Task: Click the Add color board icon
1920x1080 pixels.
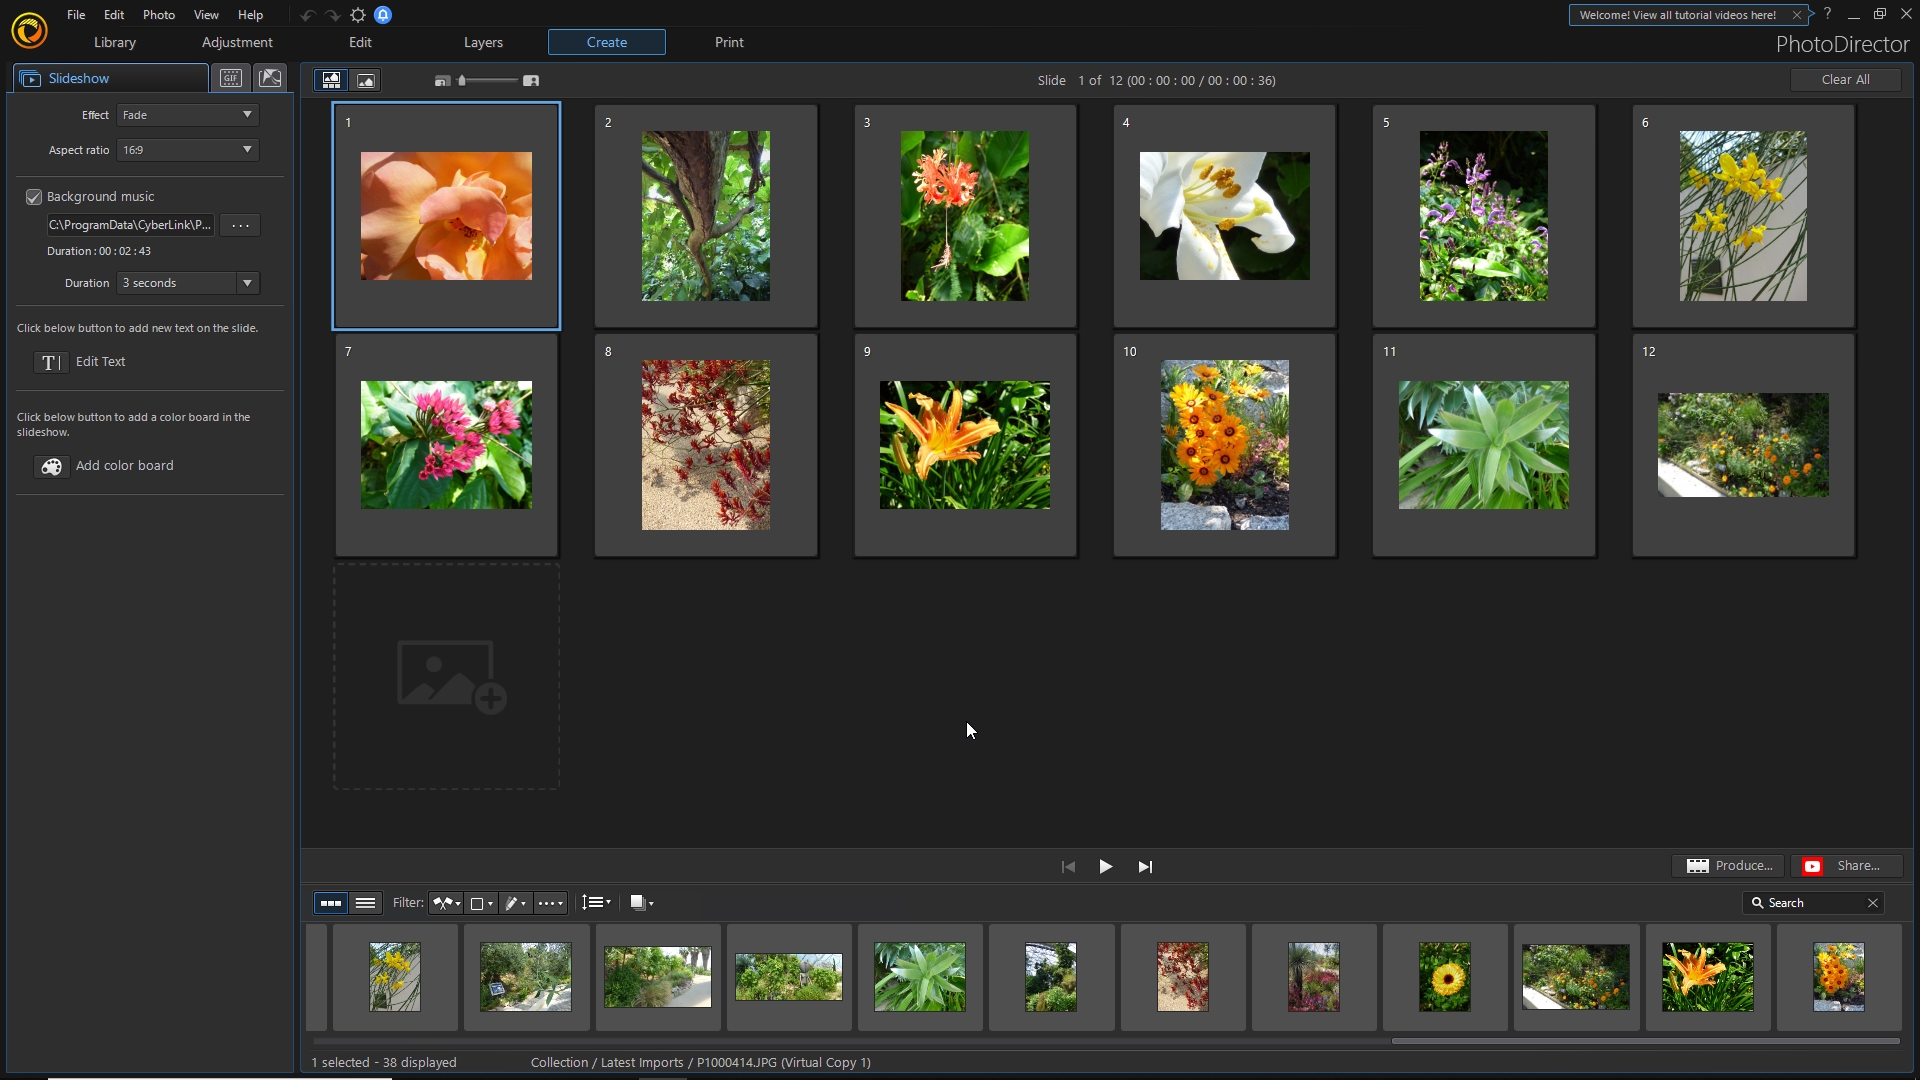Action: coord(50,465)
